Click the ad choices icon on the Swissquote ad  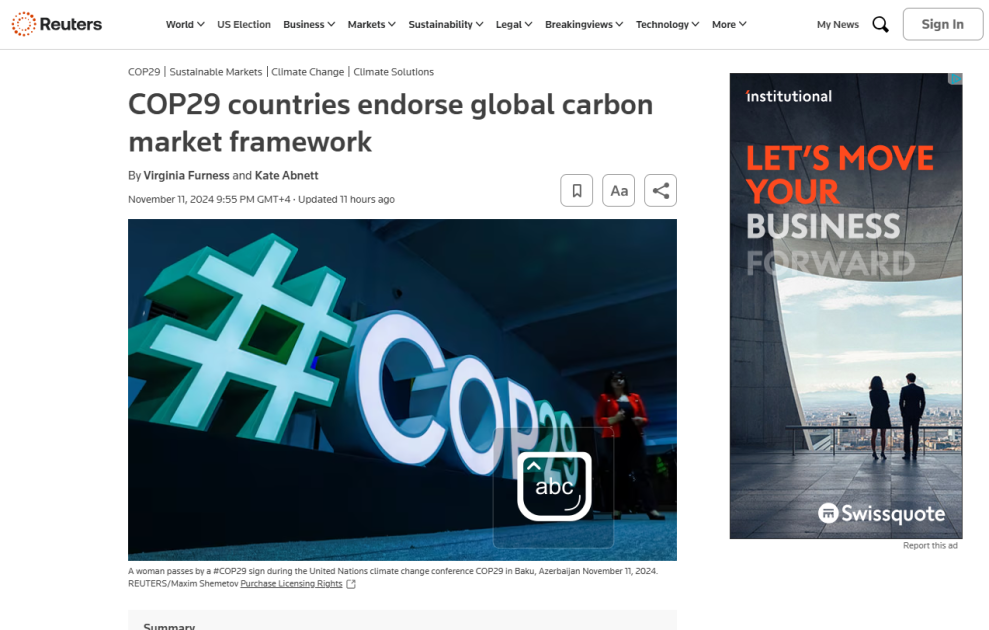click(955, 79)
